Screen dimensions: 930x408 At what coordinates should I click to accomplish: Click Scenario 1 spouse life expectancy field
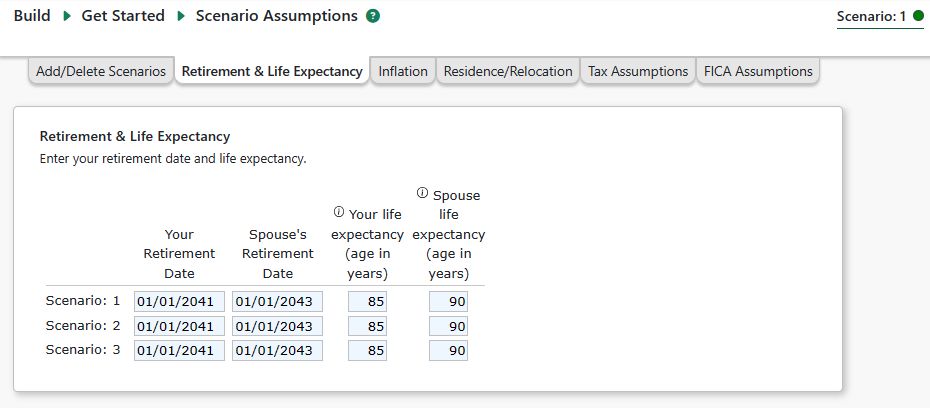pyautogui.click(x=448, y=301)
